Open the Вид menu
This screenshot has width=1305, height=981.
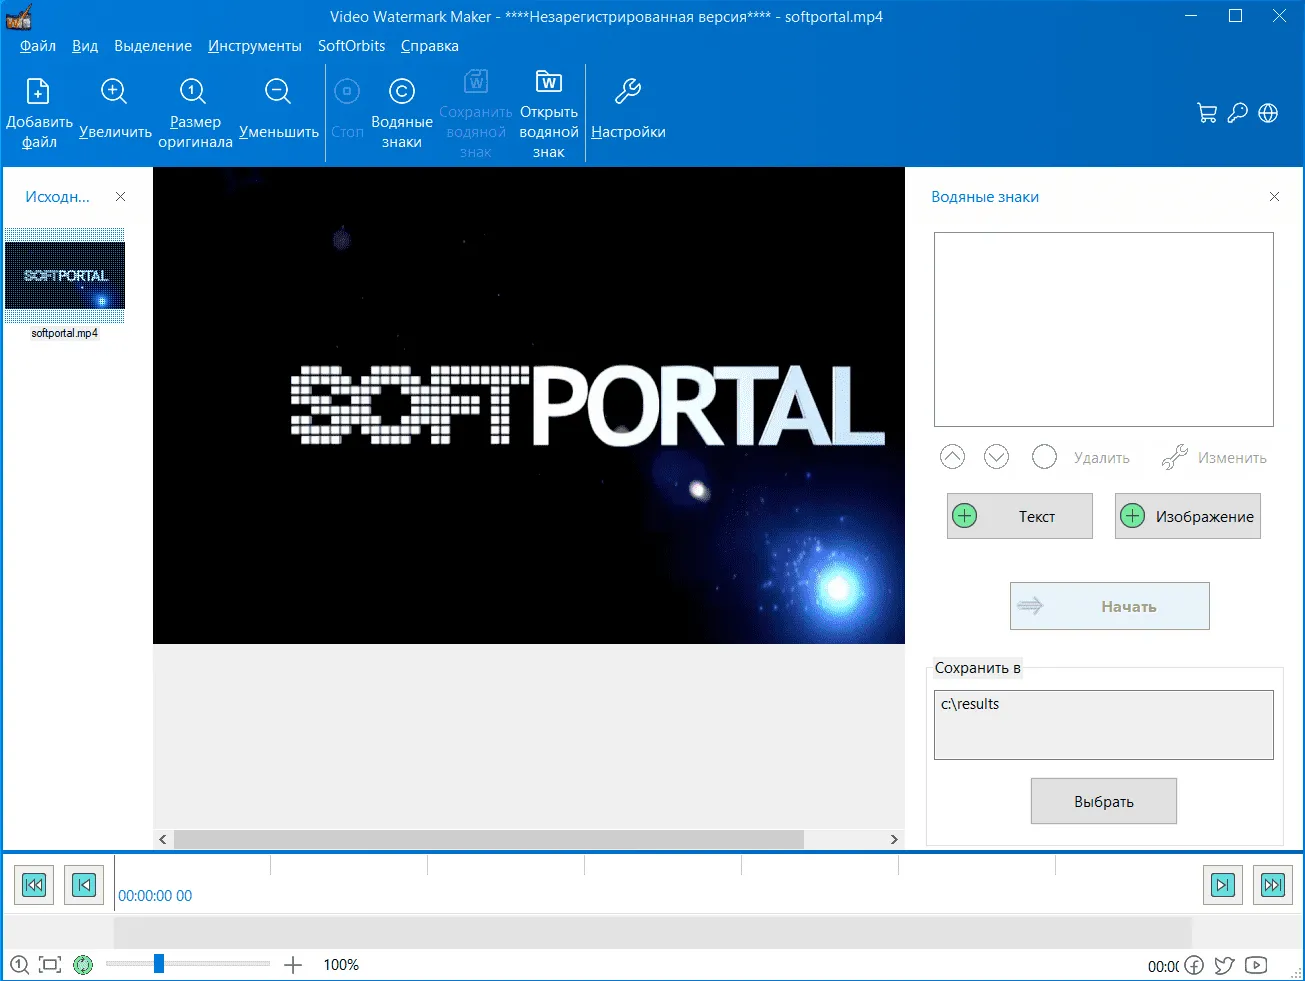(85, 46)
